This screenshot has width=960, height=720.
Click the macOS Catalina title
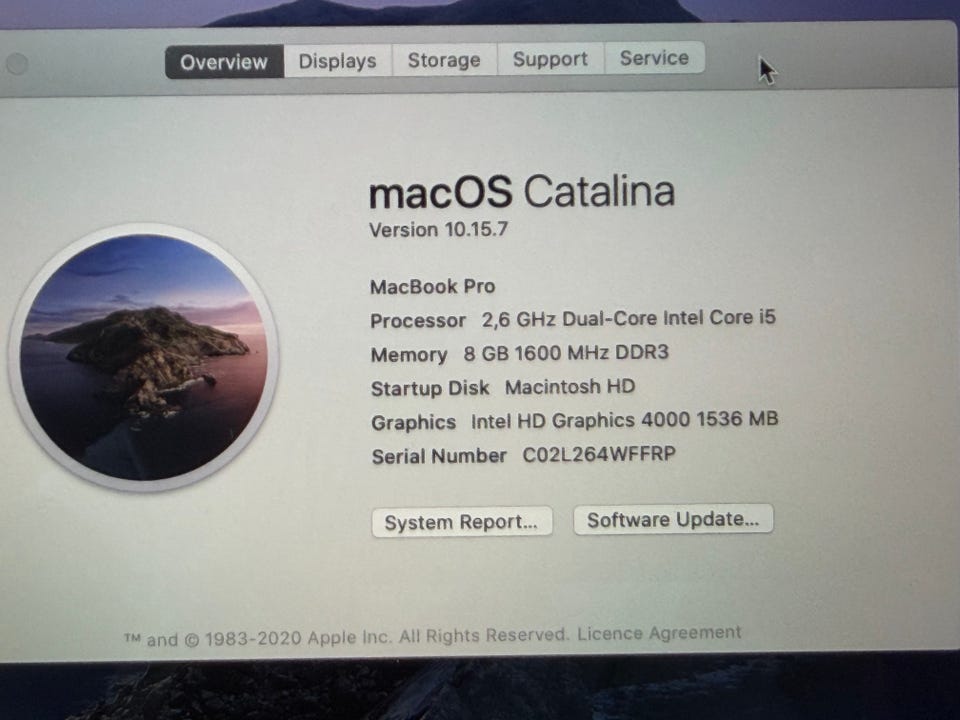(x=522, y=191)
